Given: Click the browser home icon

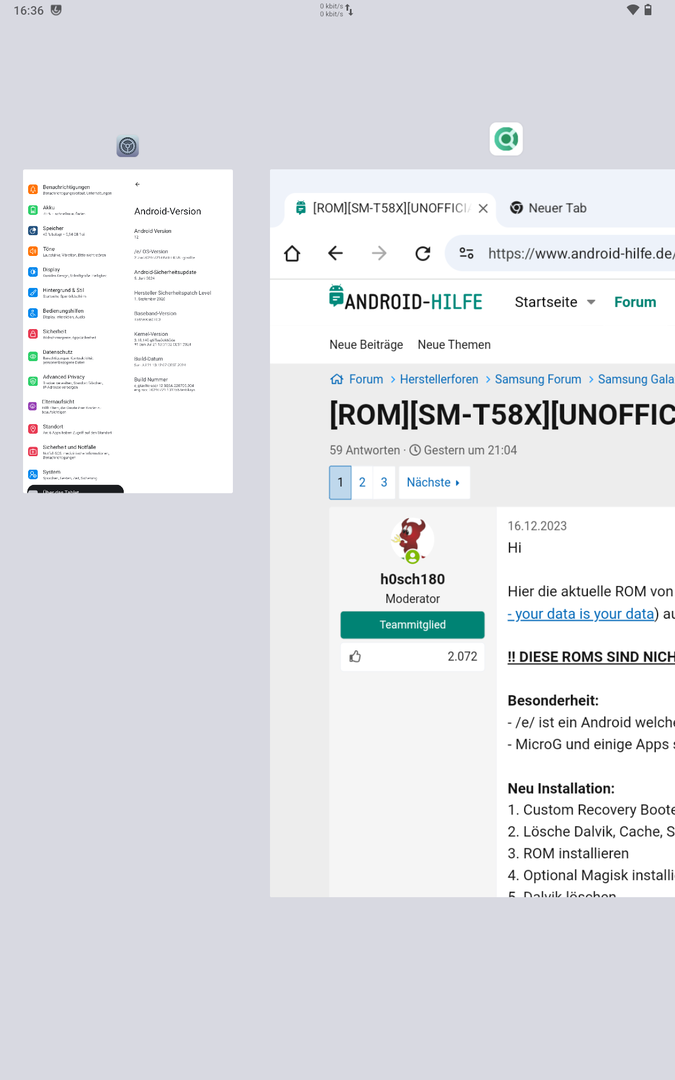Looking at the screenshot, I should click(292, 253).
